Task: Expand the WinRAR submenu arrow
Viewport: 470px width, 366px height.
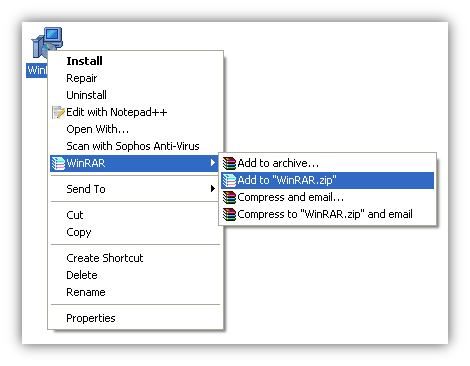Action: coord(213,163)
